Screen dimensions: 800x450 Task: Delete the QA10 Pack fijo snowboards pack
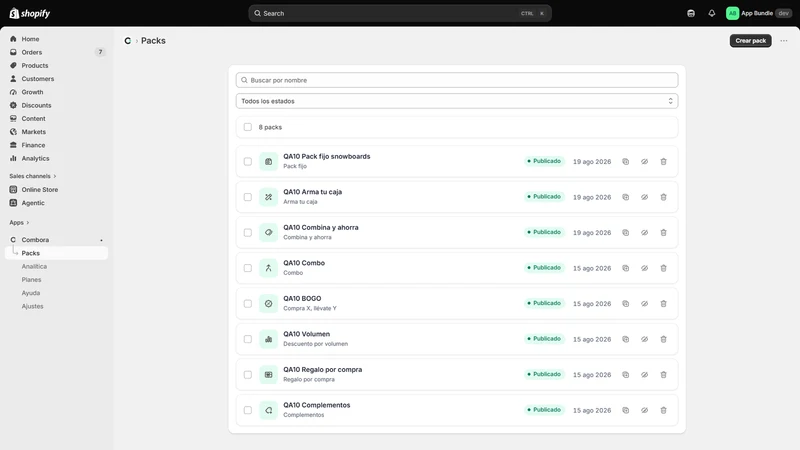point(663,162)
